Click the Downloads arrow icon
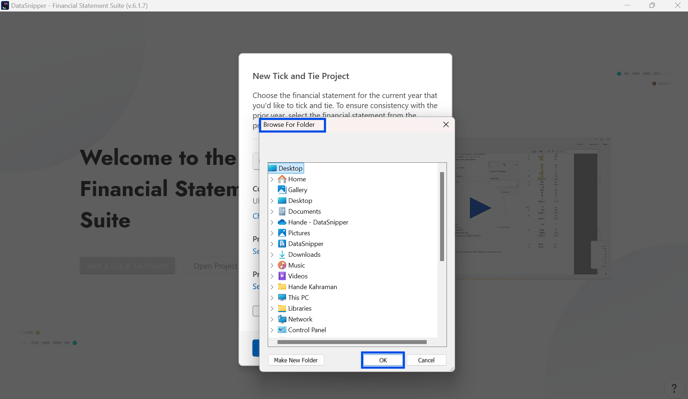Viewport: 688px width, 399px height. pos(282,254)
